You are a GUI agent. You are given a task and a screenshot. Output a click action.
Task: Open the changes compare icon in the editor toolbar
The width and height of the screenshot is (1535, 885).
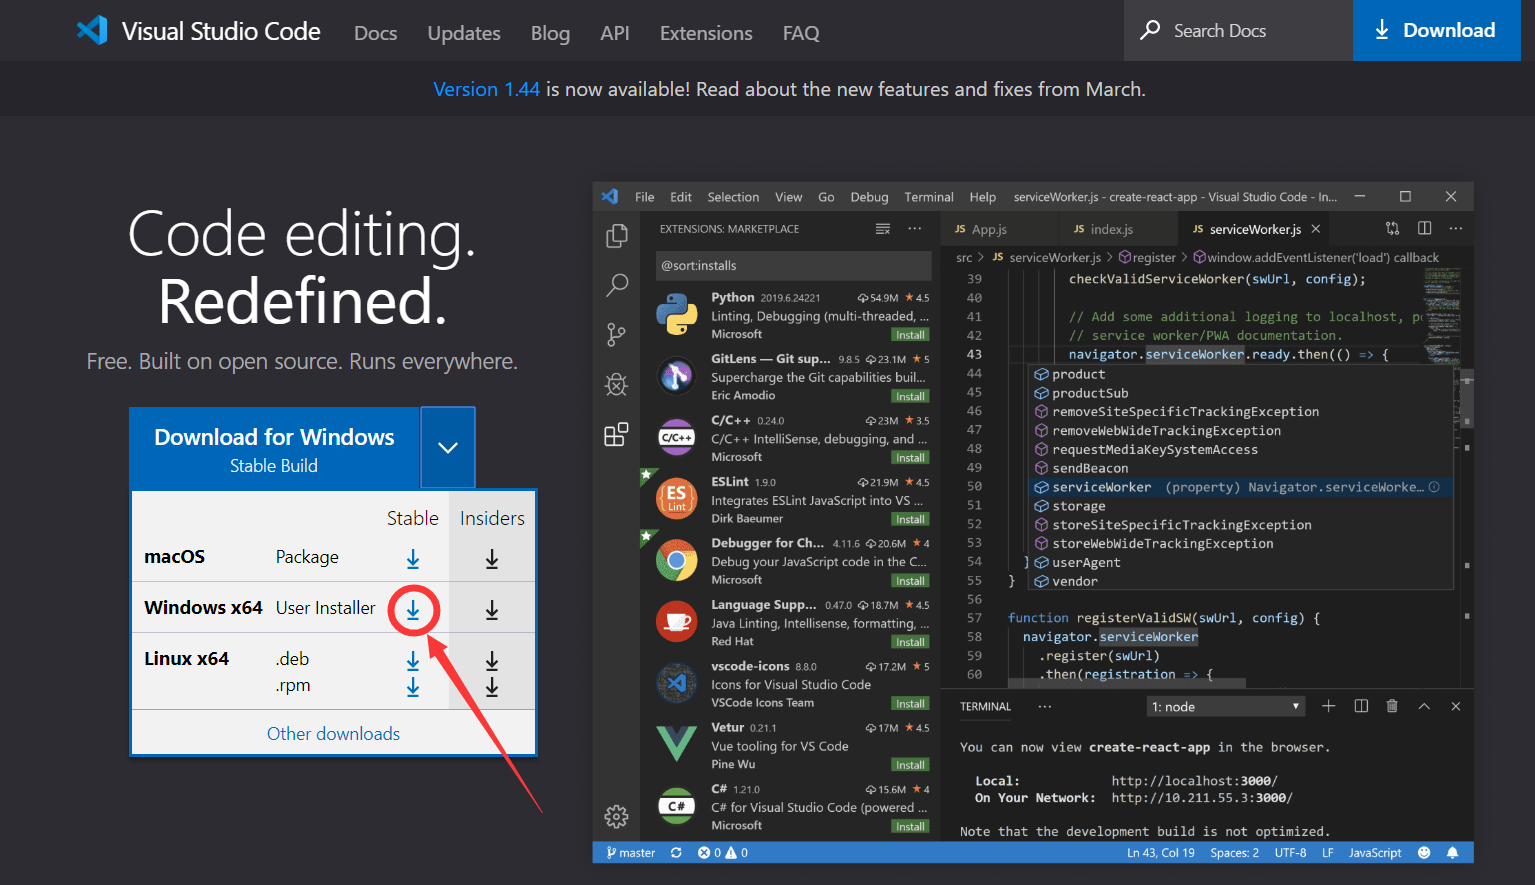point(1393,228)
